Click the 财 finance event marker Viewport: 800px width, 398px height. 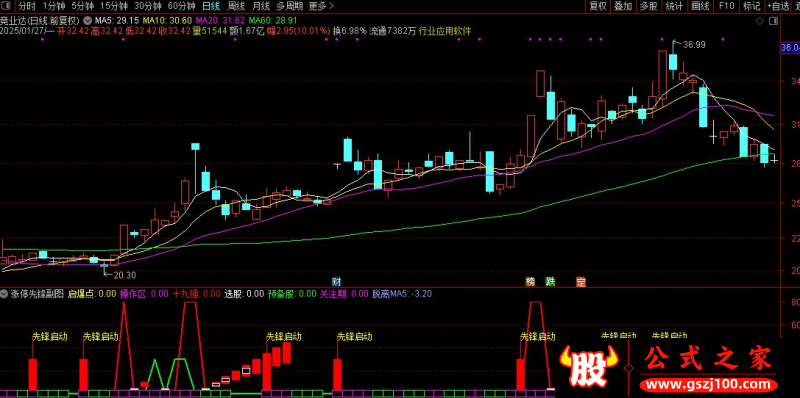336,281
